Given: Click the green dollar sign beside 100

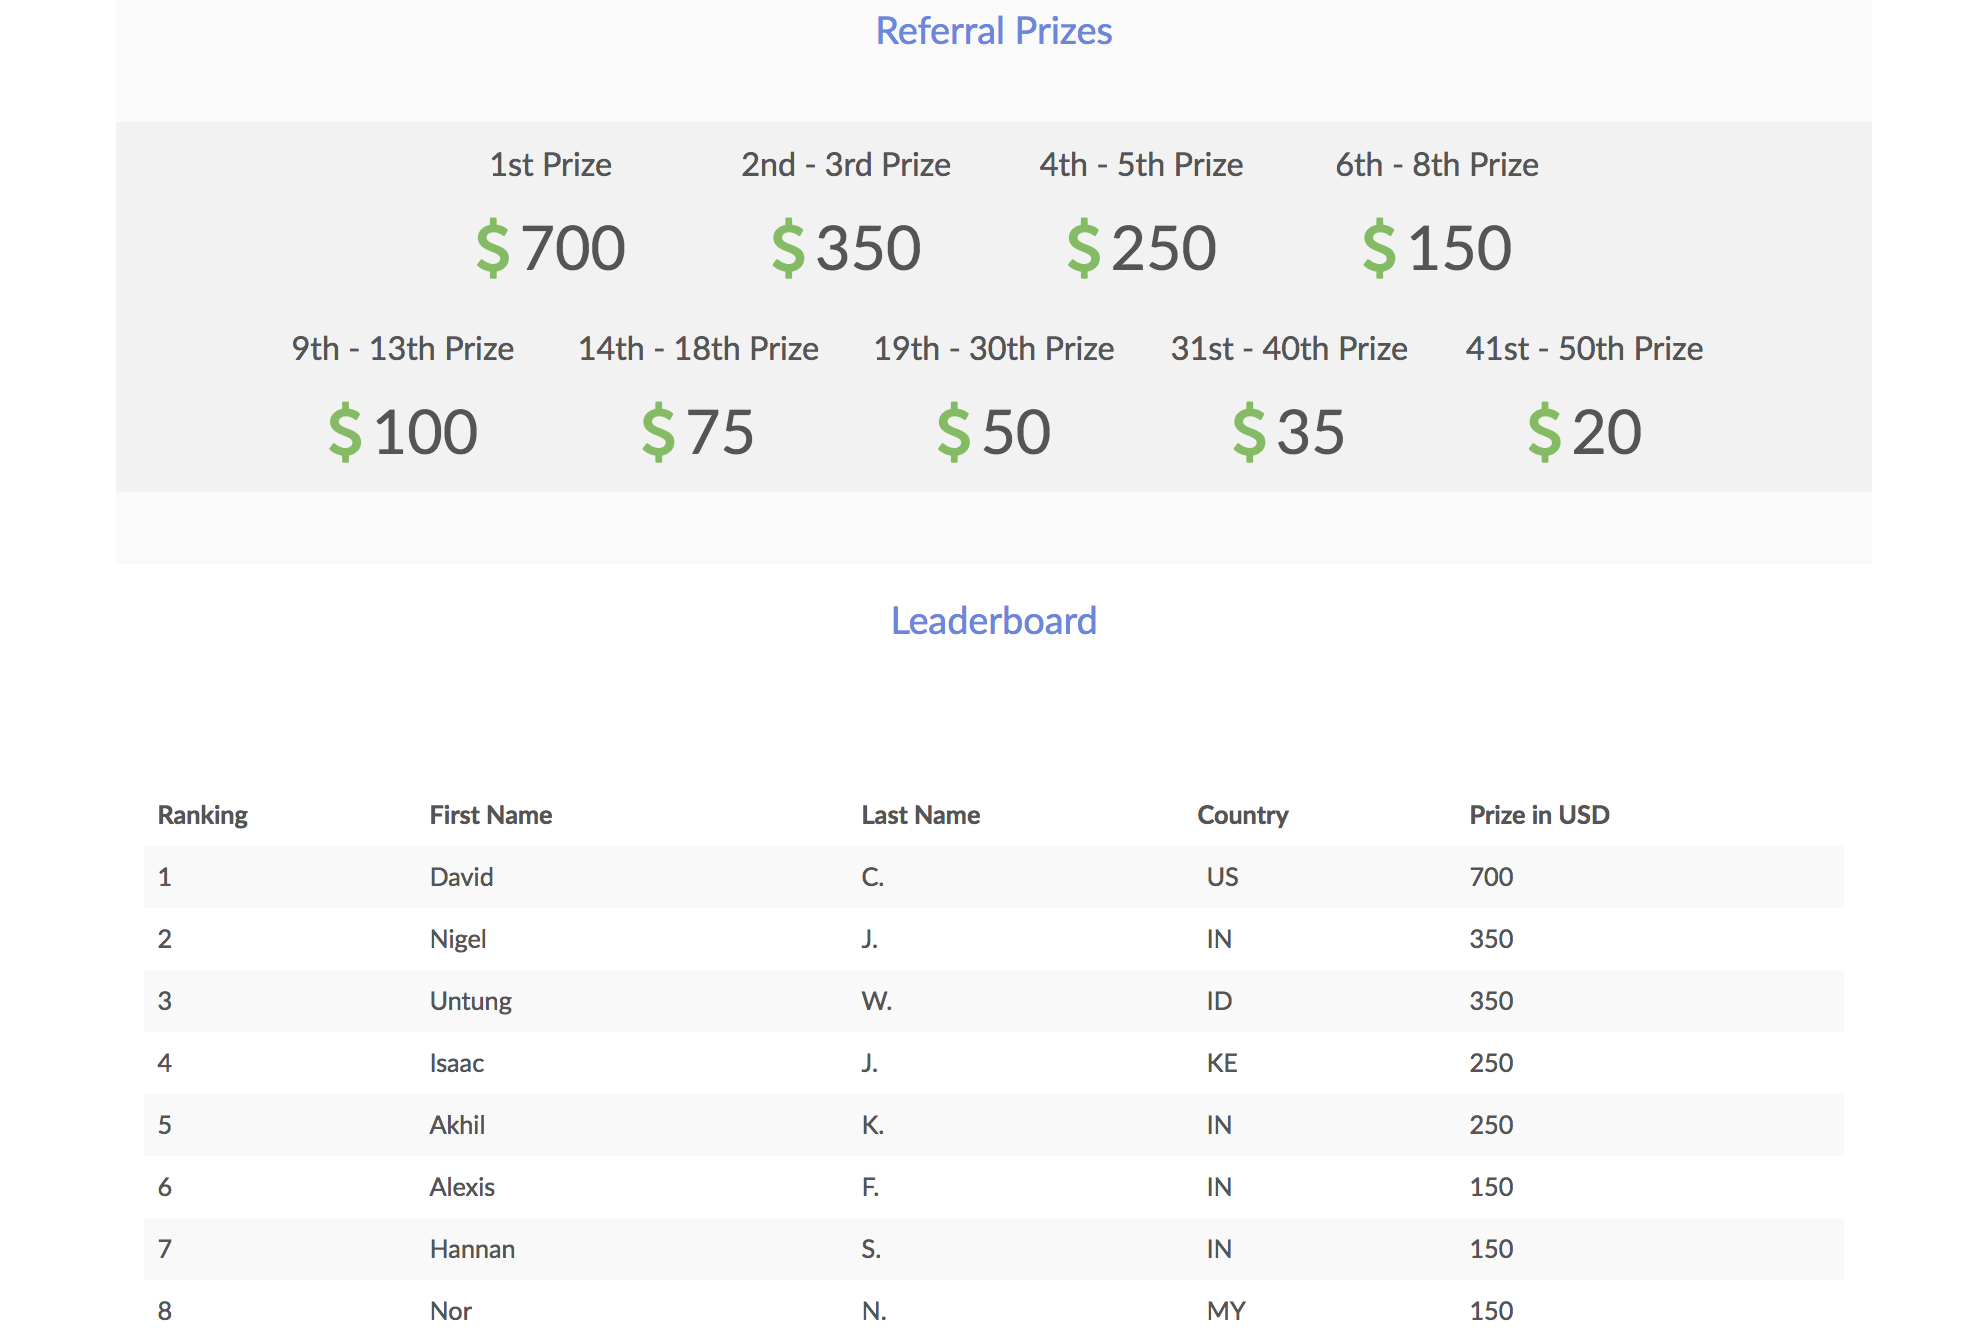Looking at the screenshot, I should coord(345,432).
